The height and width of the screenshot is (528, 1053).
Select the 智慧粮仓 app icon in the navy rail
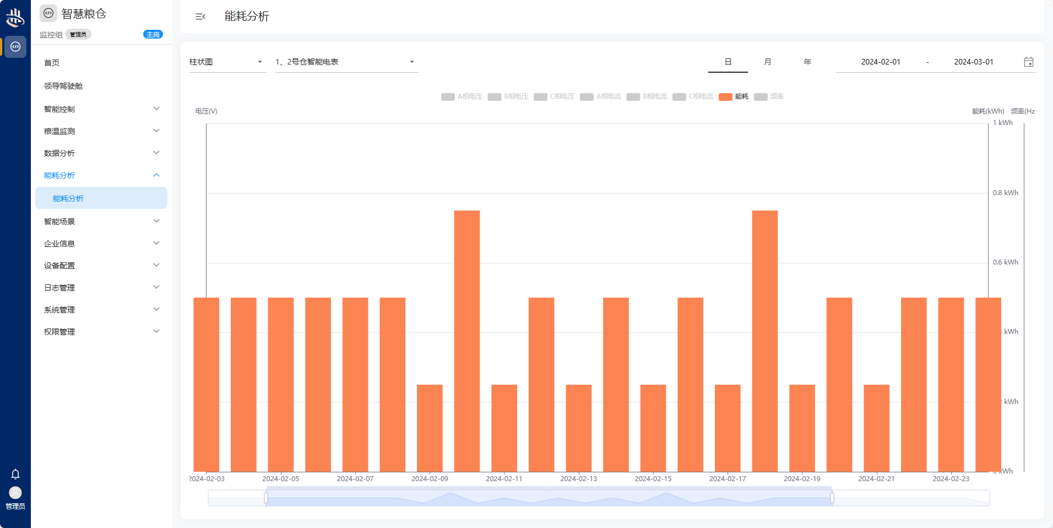pos(15,47)
